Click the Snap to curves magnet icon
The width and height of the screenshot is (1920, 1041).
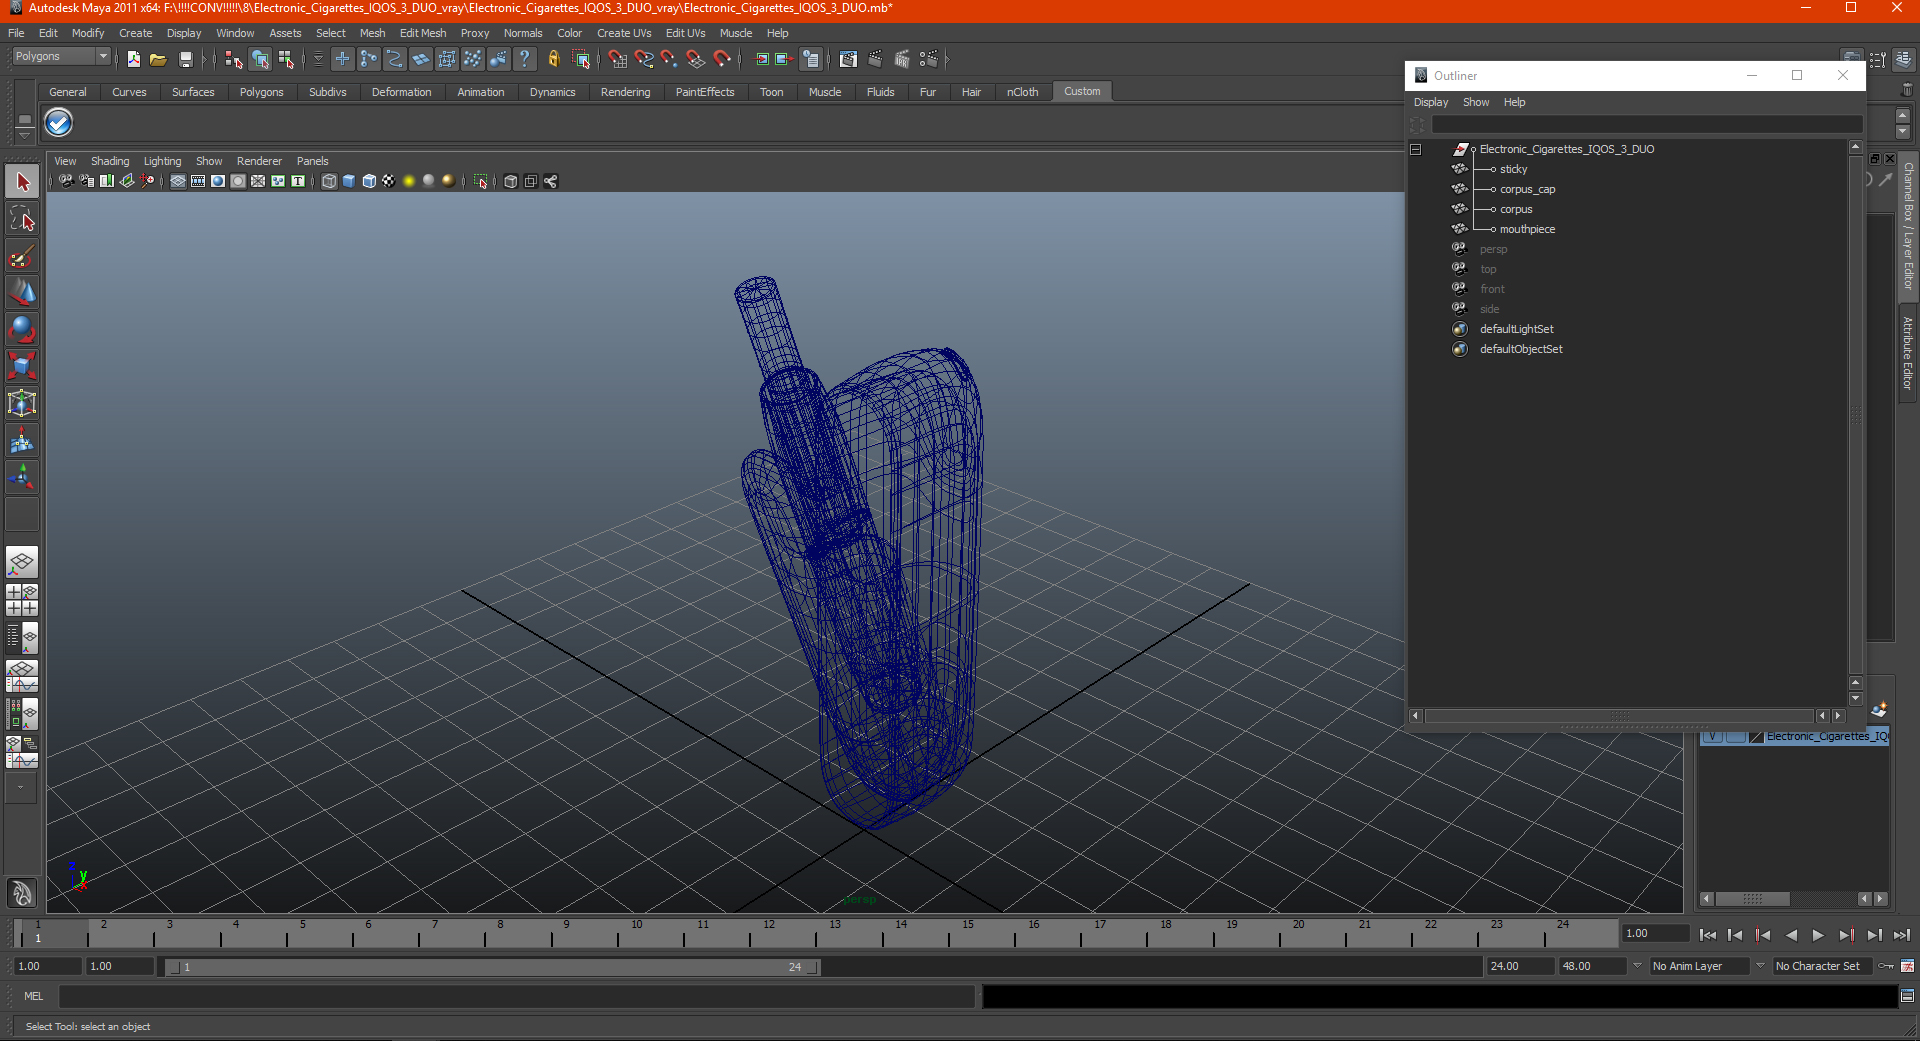[x=644, y=60]
